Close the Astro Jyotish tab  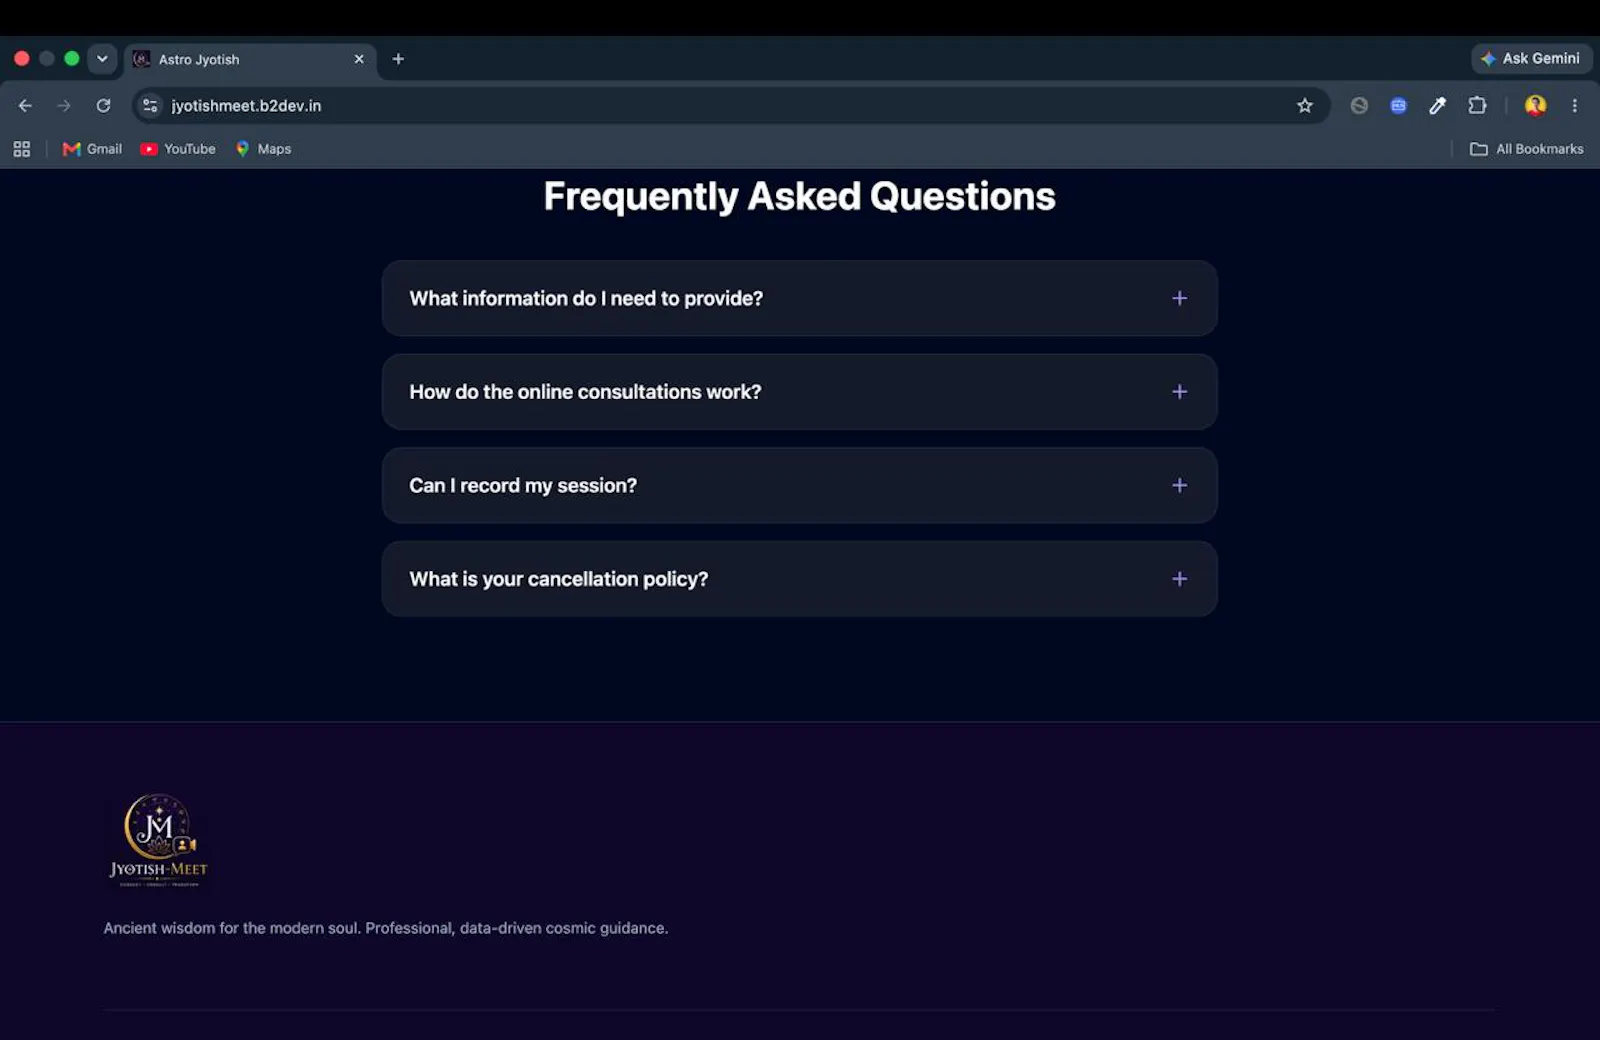[359, 59]
